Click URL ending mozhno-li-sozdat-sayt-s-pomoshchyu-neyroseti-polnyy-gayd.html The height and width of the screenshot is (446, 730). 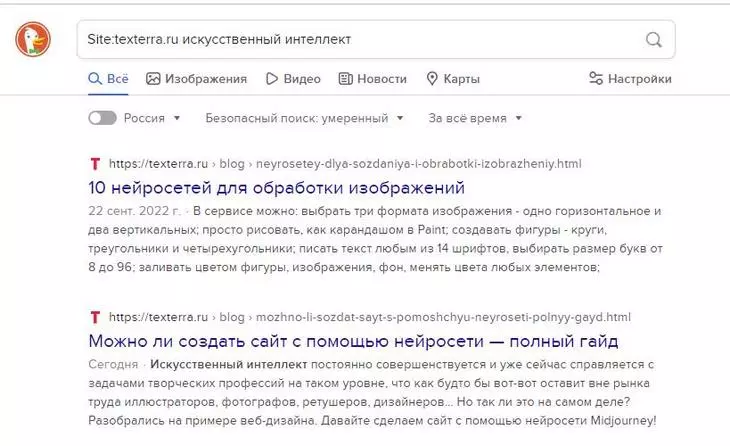click(370, 318)
